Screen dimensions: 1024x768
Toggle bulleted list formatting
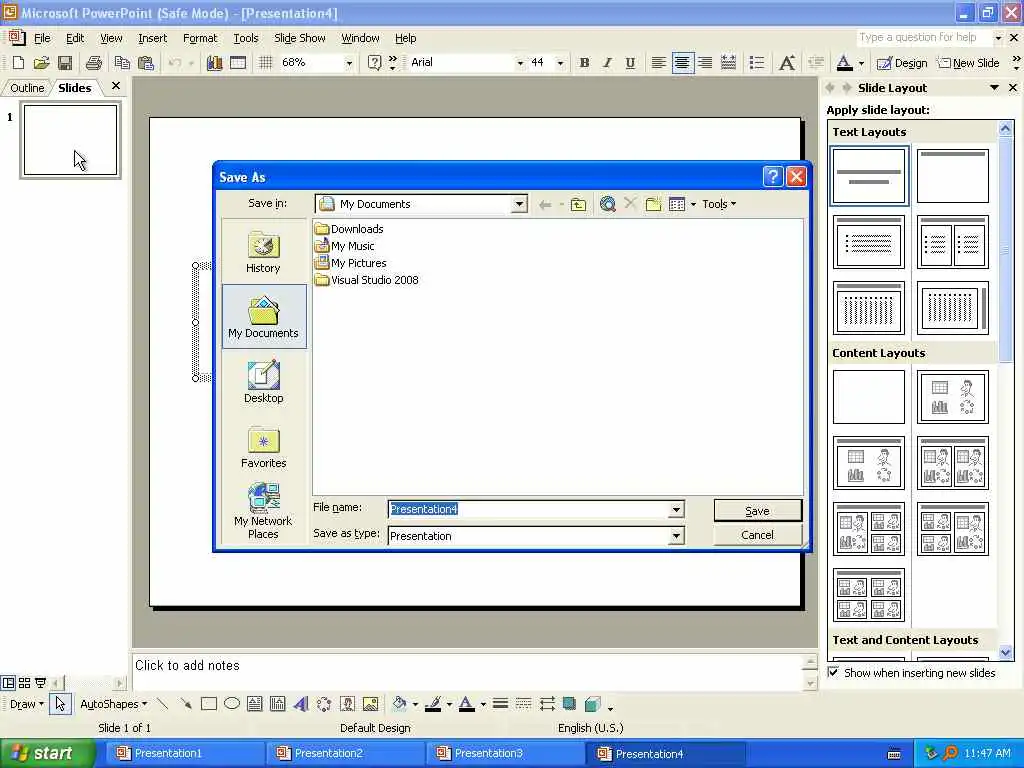point(757,63)
